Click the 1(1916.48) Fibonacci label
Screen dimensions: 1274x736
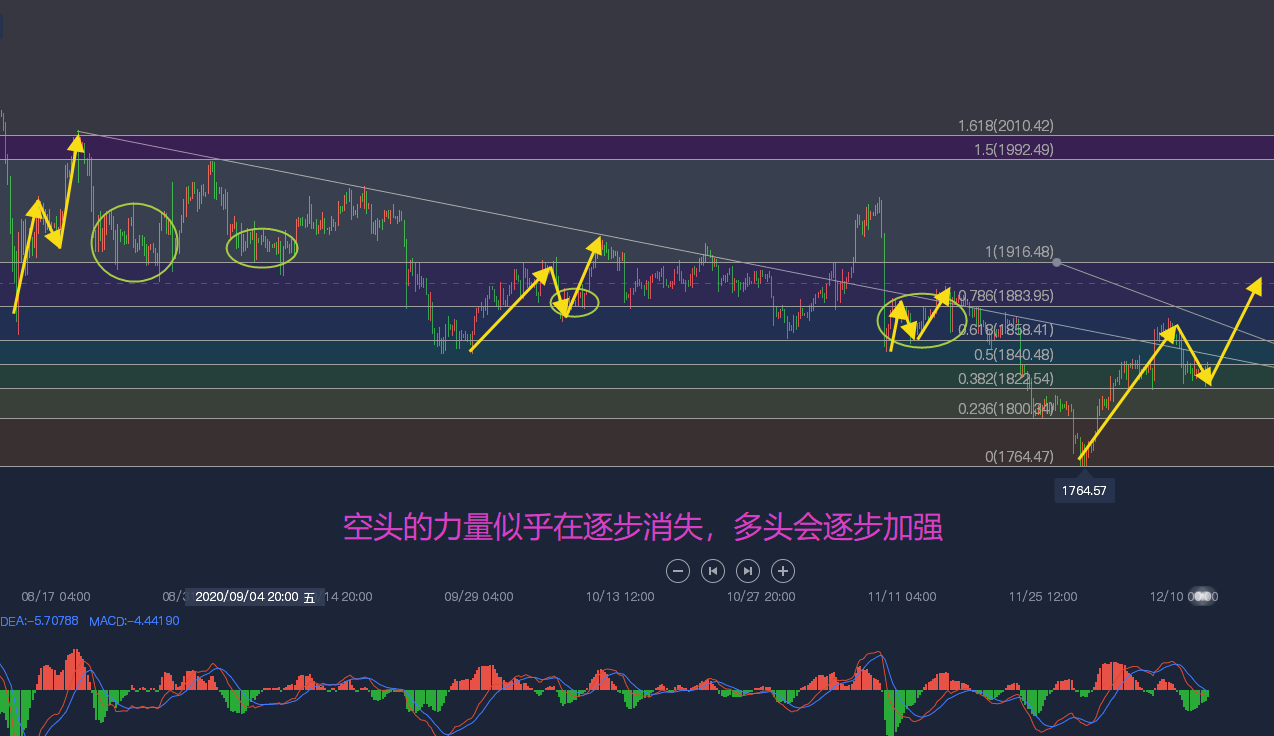1019,252
